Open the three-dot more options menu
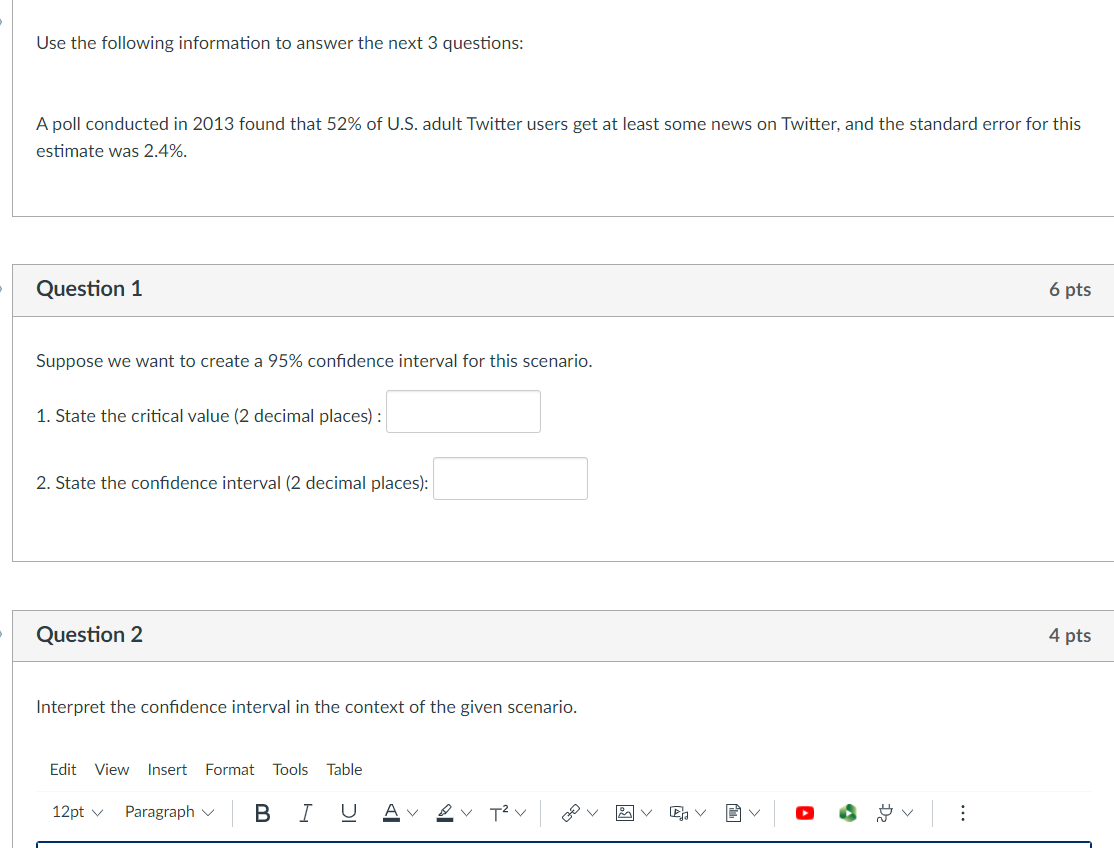Screen dimensions: 1114x848 click(x=962, y=812)
